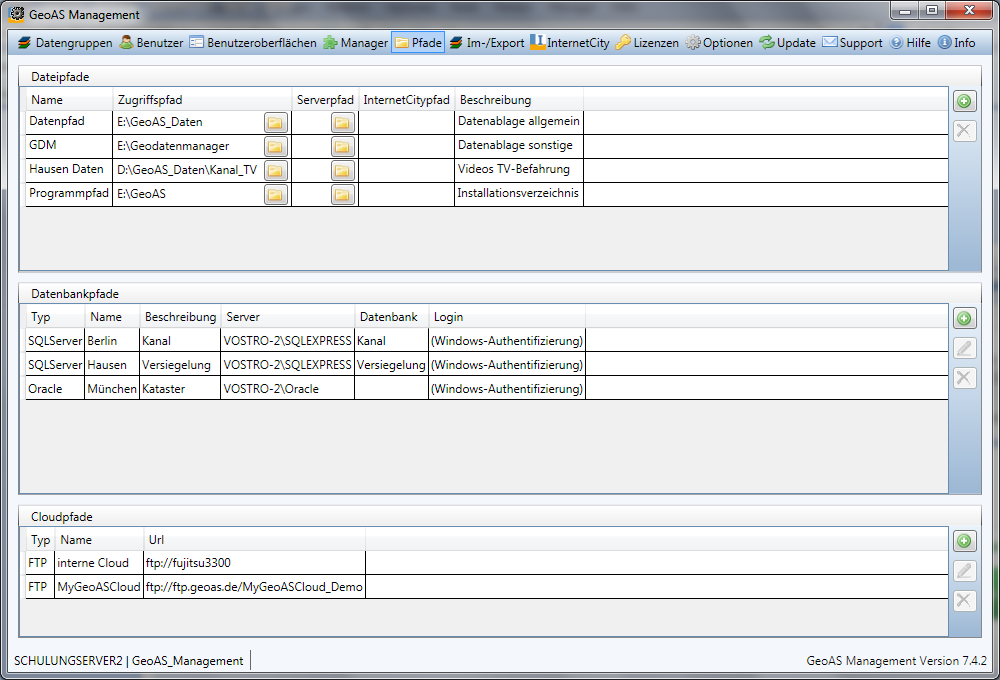Open folder browser for Hausen Daten Zugriffspfad

tap(275, 170)
